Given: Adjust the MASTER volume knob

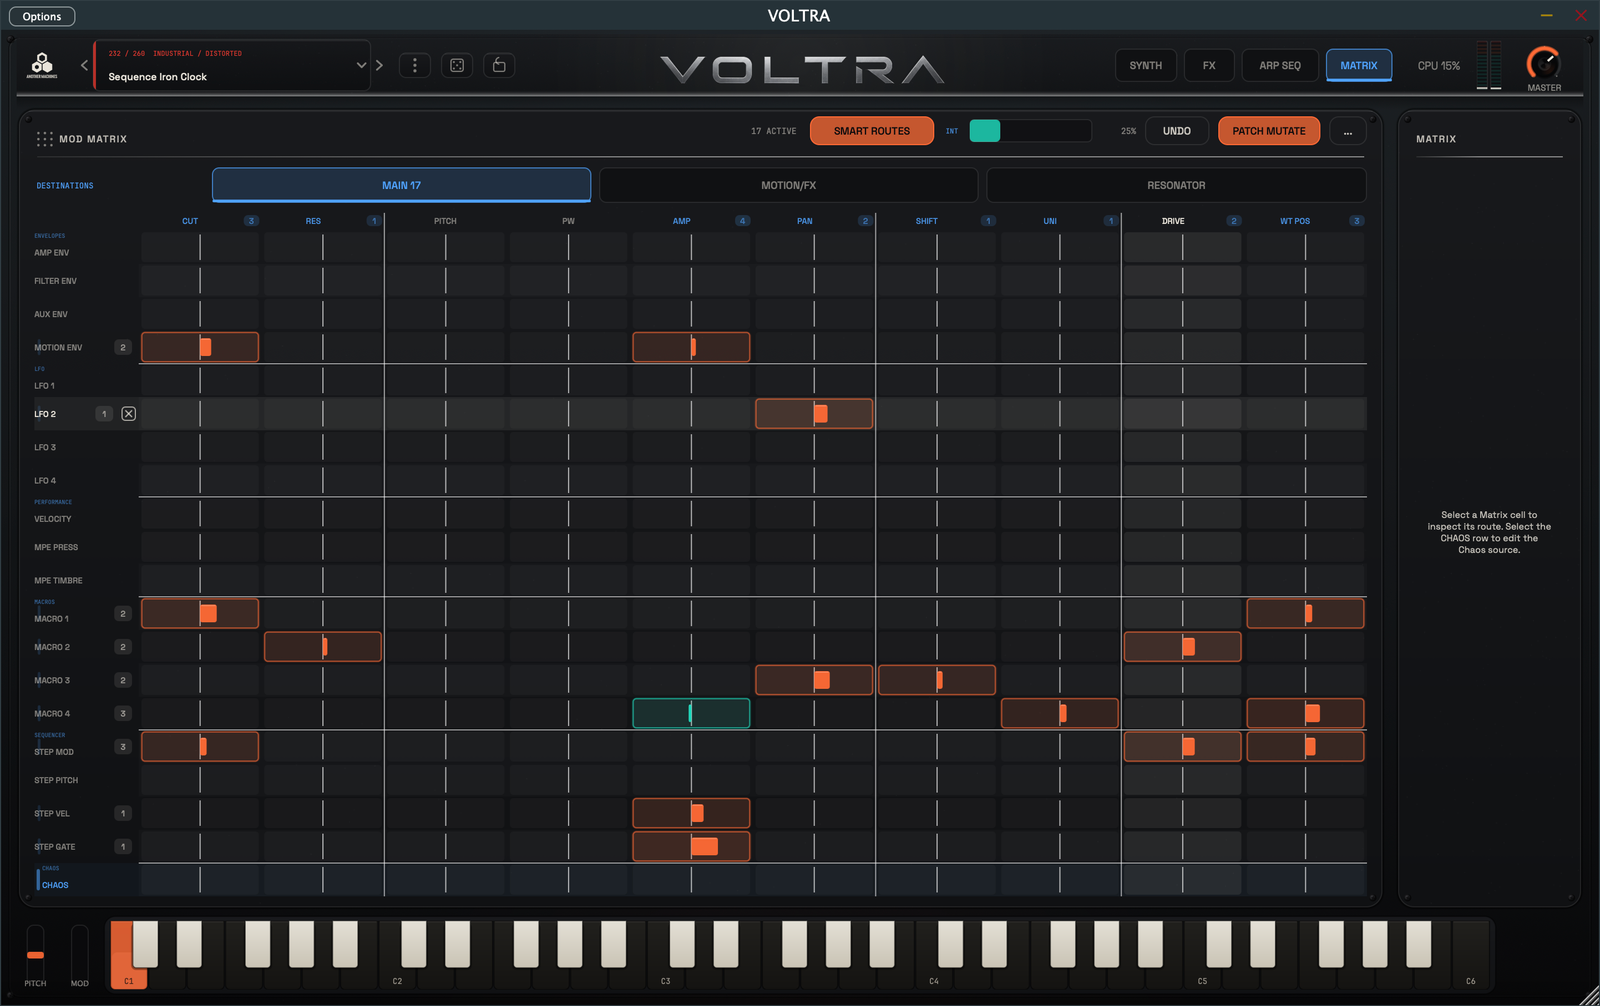Looking at the screenshot, I should point(1543,63).
